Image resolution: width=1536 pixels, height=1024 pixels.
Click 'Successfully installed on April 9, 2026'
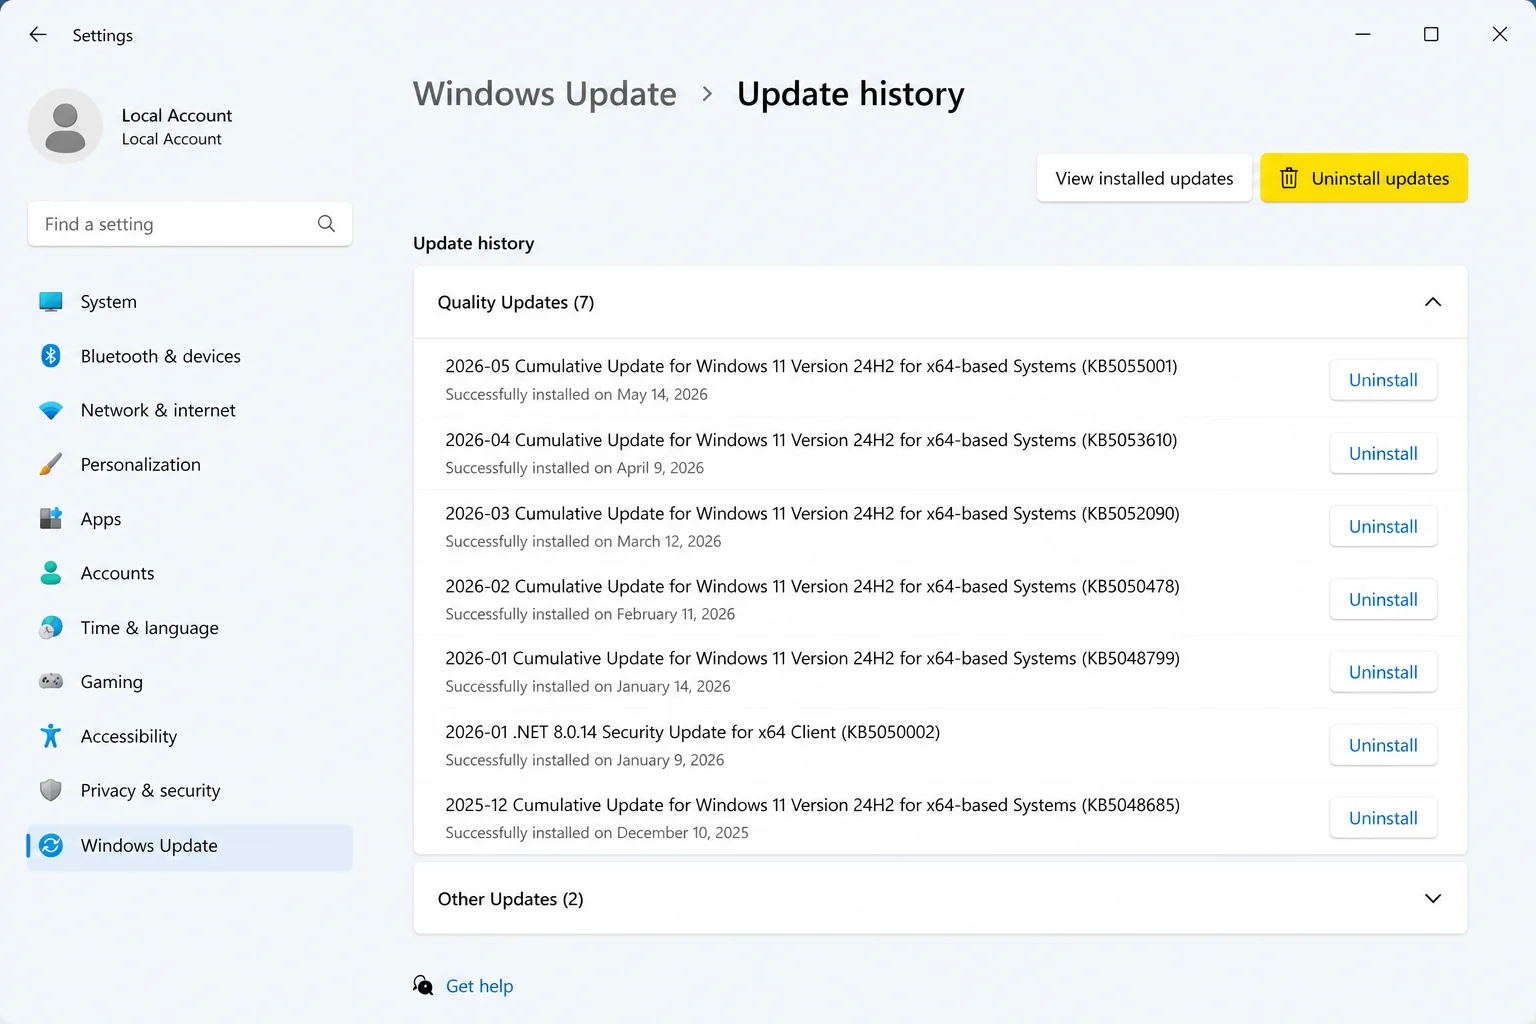click(574, 468)
